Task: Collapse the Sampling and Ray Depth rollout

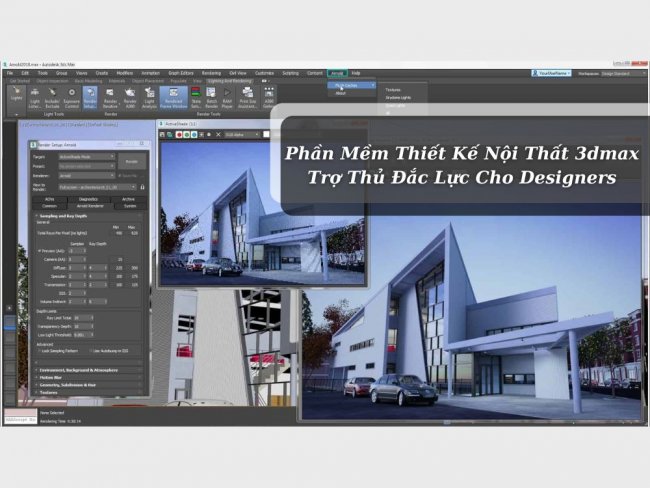Action: tap(89, 216)
